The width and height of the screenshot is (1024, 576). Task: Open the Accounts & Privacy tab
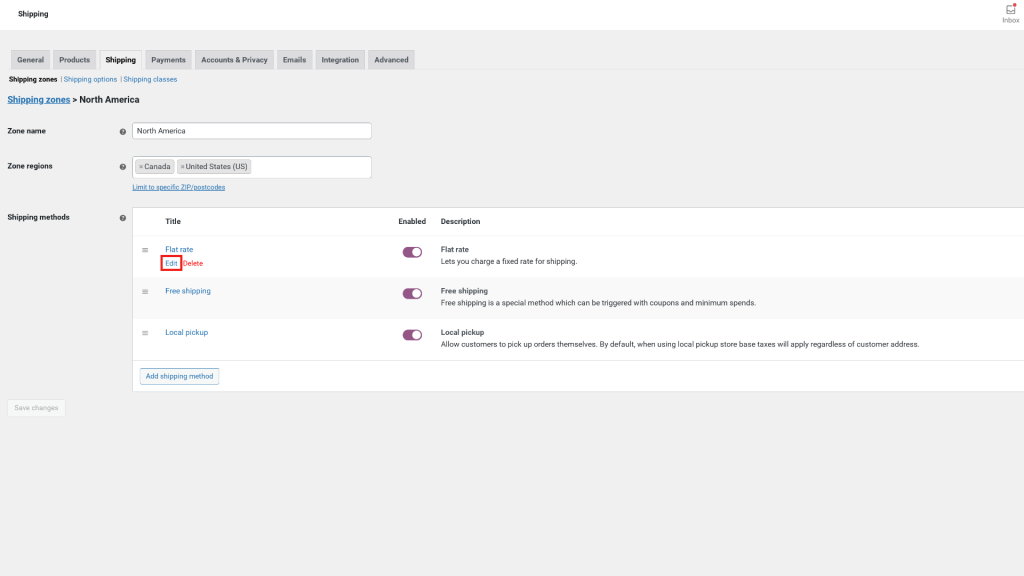(x=234, y=60)
